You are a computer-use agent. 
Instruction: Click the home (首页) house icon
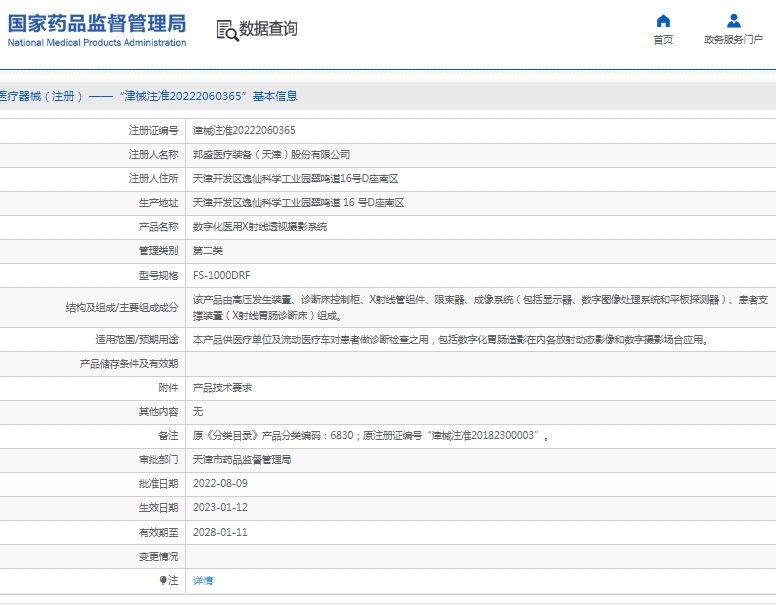point(663,21)
